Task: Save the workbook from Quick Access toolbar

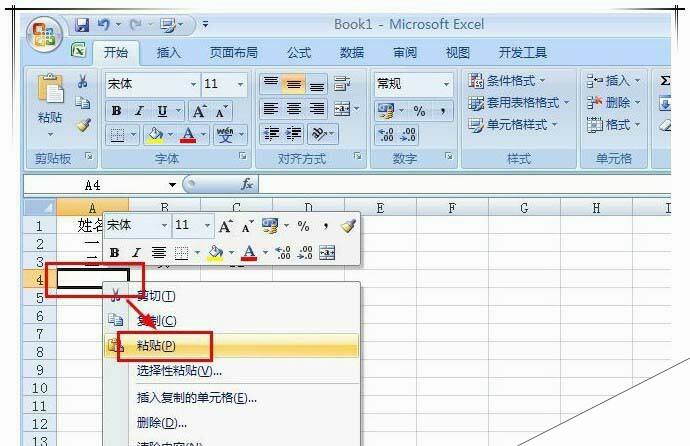Action: click(82, 25)
